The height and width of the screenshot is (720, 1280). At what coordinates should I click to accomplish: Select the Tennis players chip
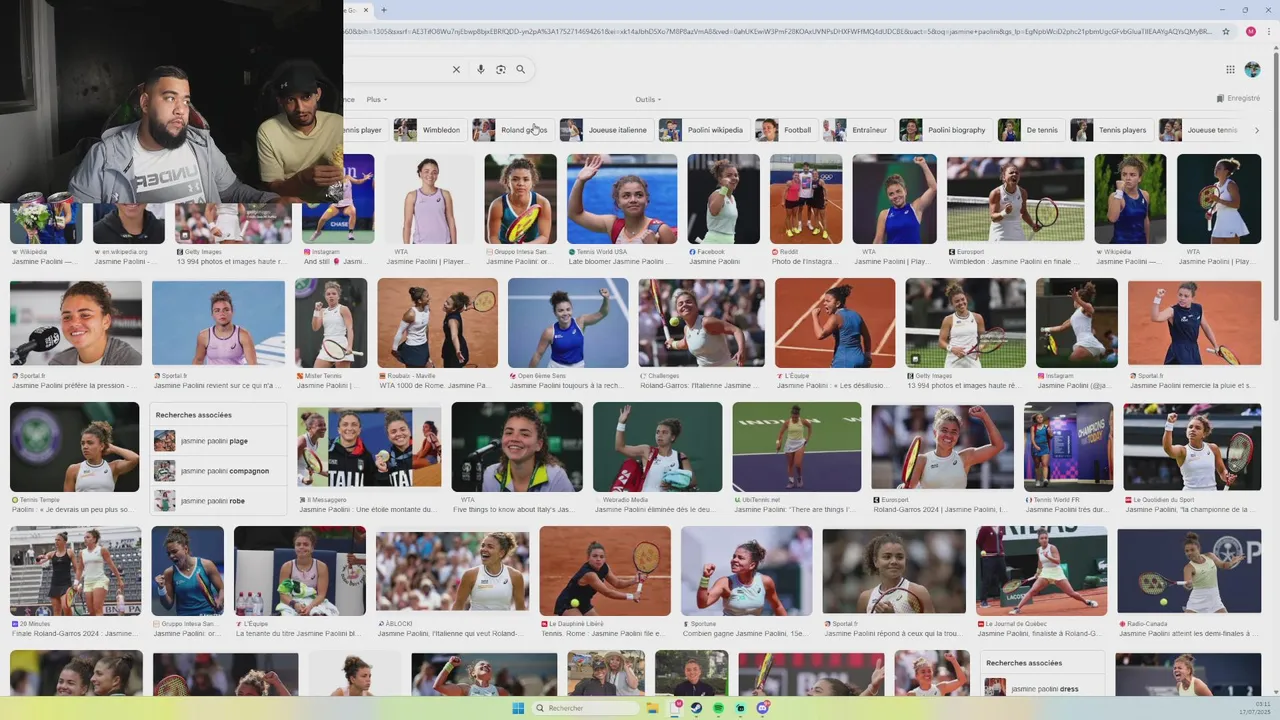(1110, 130)
